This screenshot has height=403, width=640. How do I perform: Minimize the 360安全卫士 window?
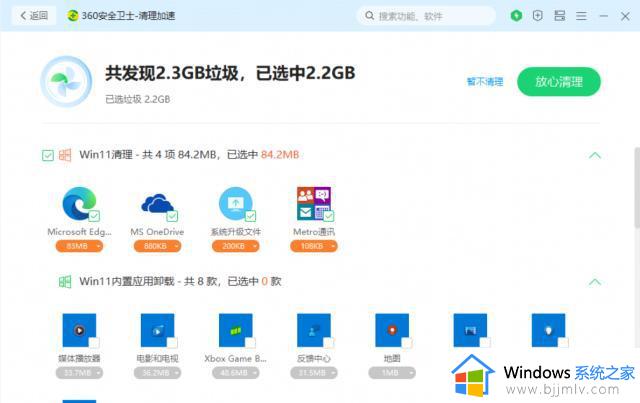click(604, 16)
